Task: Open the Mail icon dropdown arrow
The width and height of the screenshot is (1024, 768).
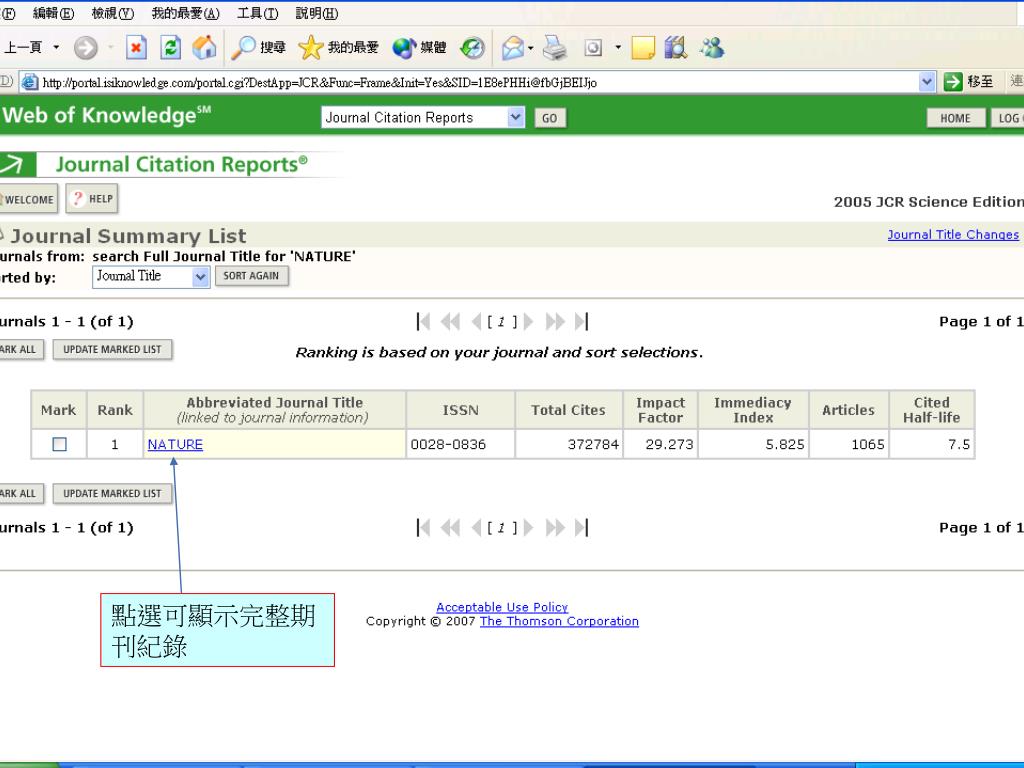Action: coord(530,48)
